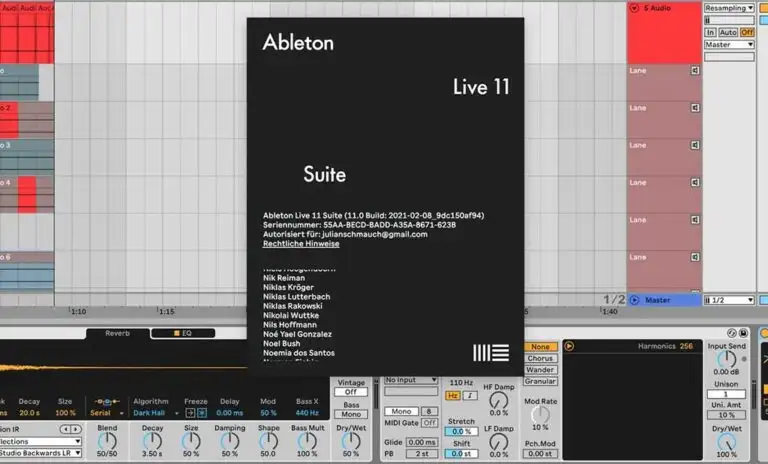Fold the 5 Audio track with its arrow button
This screenshot has width=768, height=464.
point(634,8)
